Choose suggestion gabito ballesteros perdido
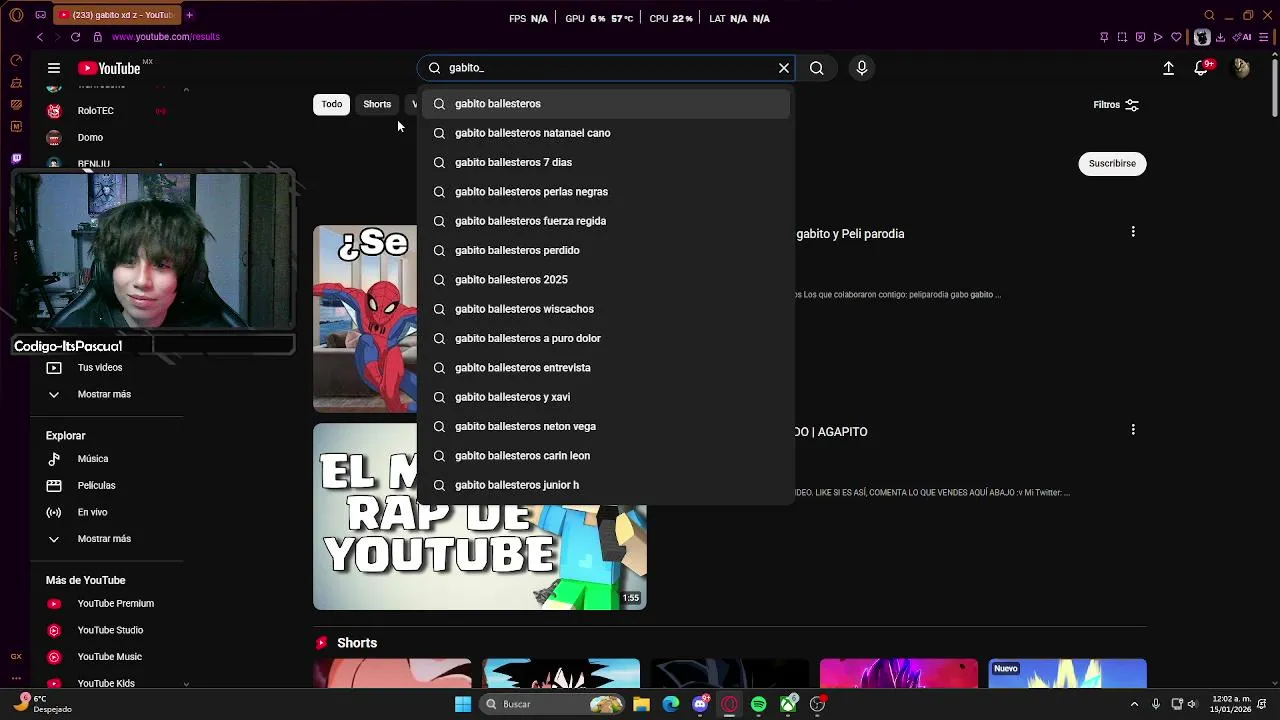 coord(606,250)
